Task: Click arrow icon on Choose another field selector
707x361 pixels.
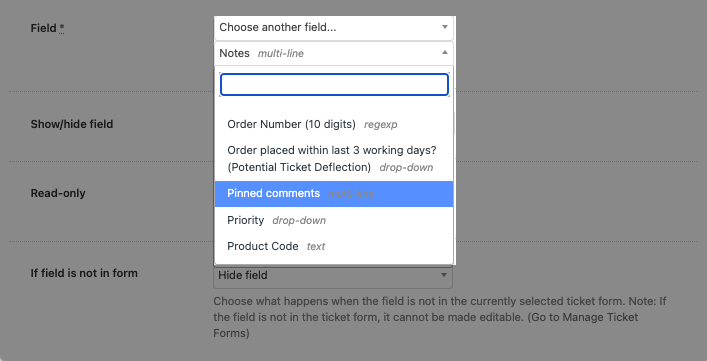Action: (445, 27)
